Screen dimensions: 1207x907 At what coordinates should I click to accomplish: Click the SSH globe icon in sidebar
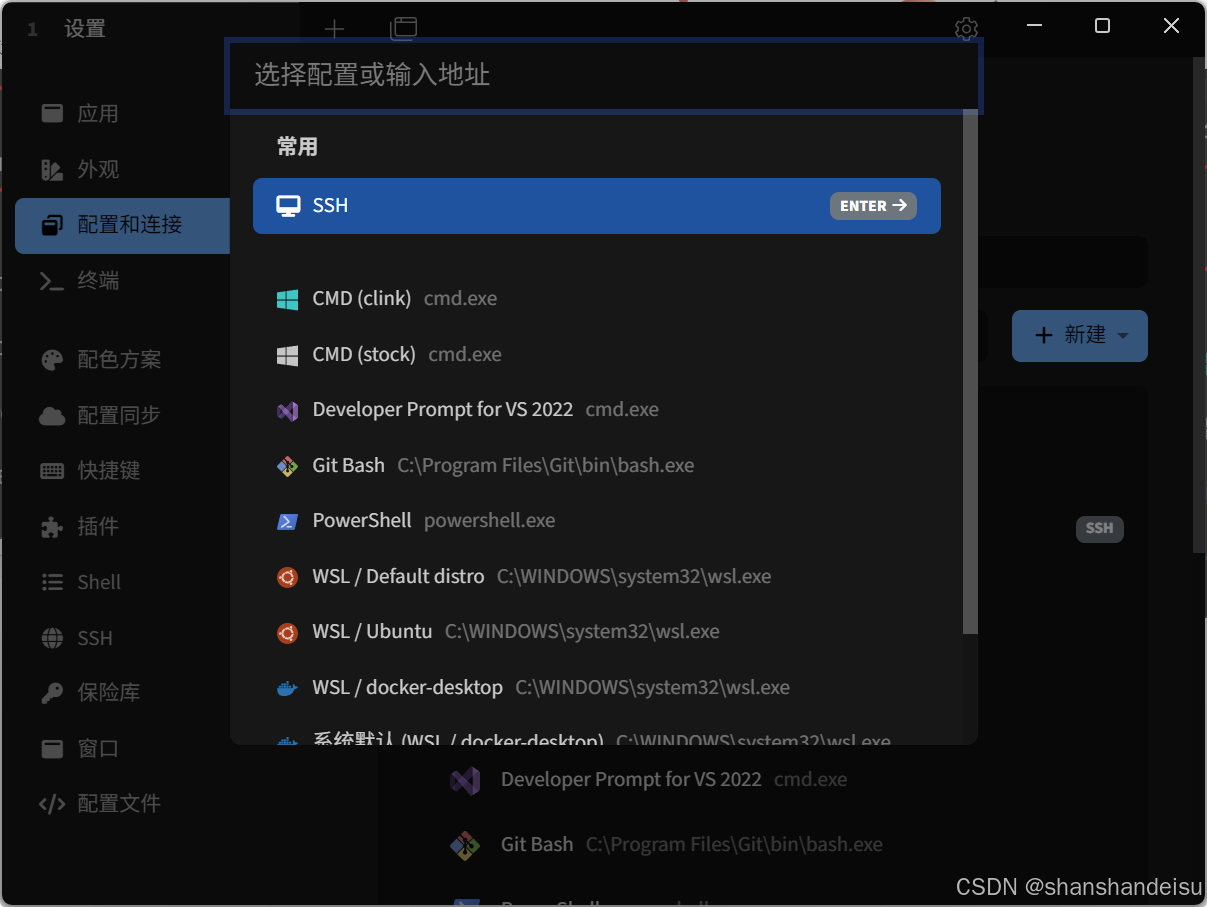click(x=52, y=638)
